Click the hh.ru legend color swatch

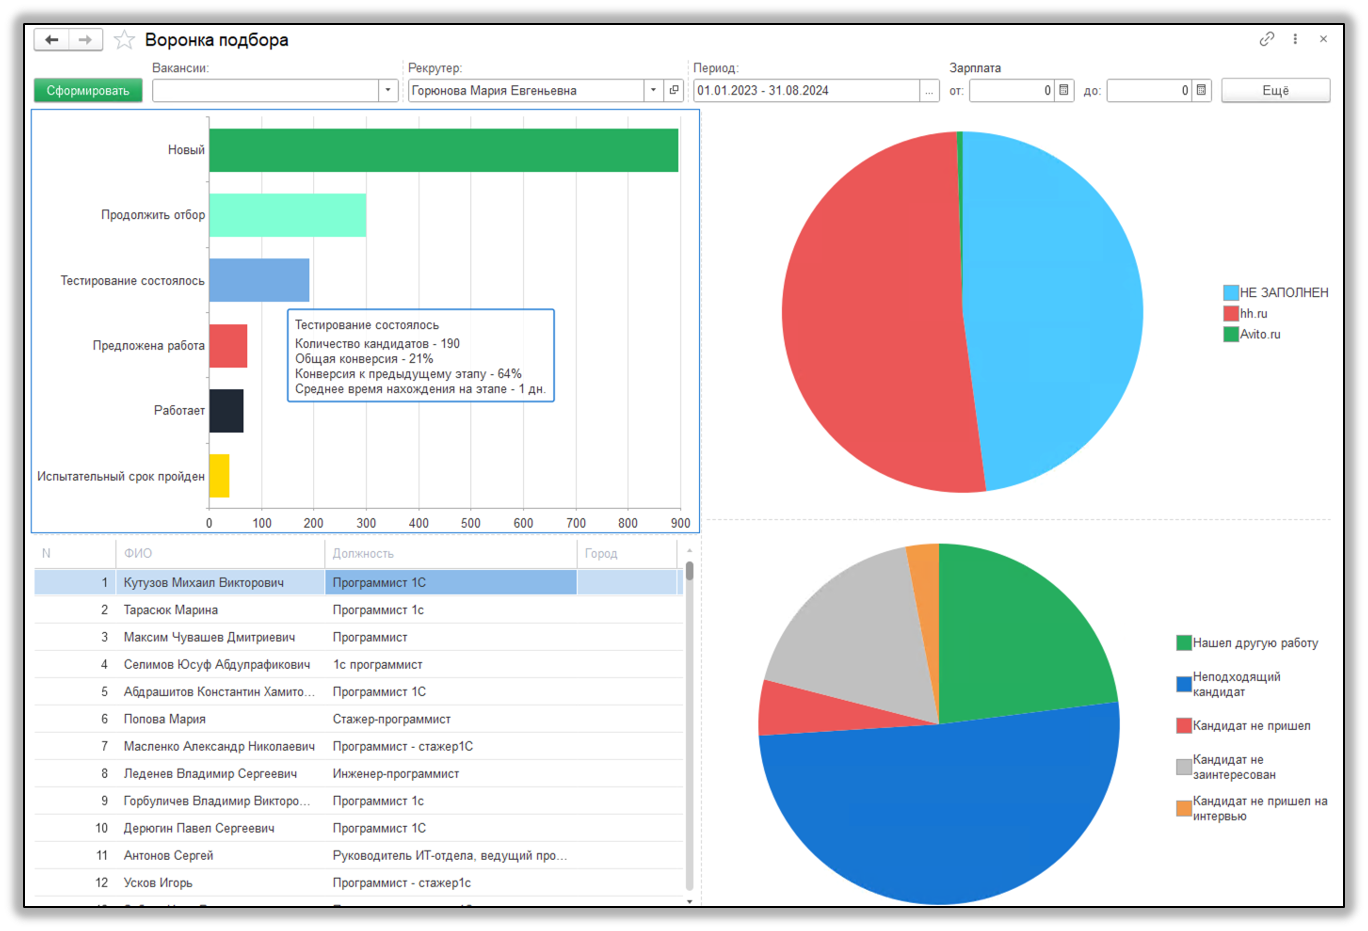(x=1231, y=314)
